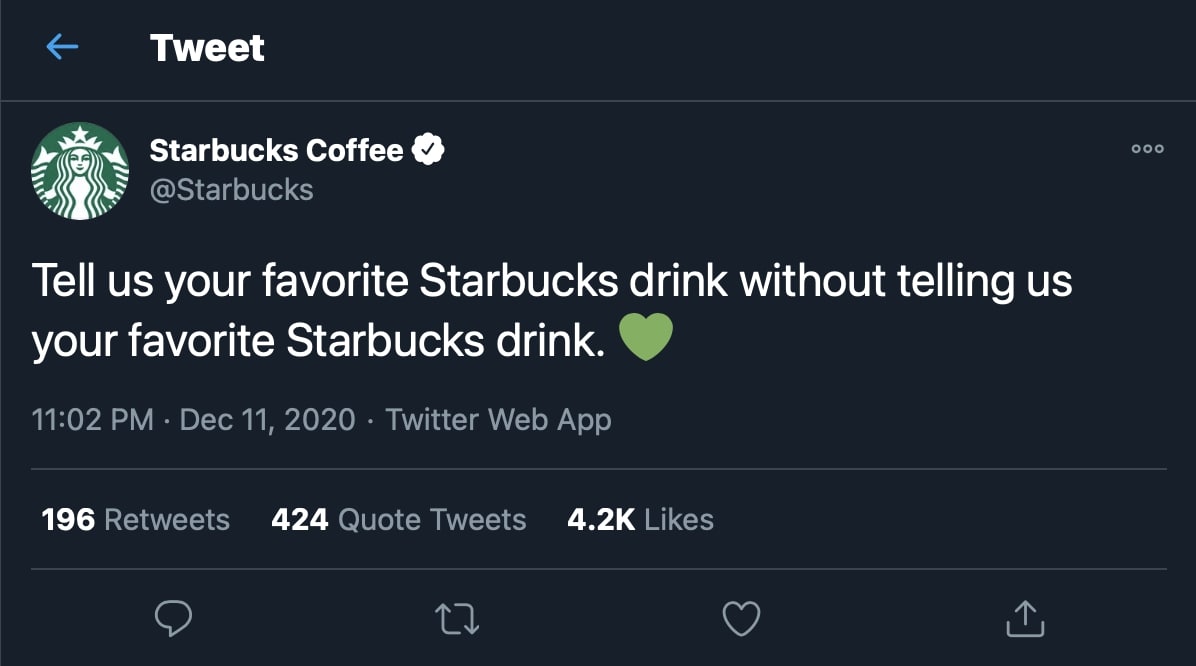Screen dimensions: 1196x666
Task: Click the 11:02 PM timestamp
Action: click(92, 419)
